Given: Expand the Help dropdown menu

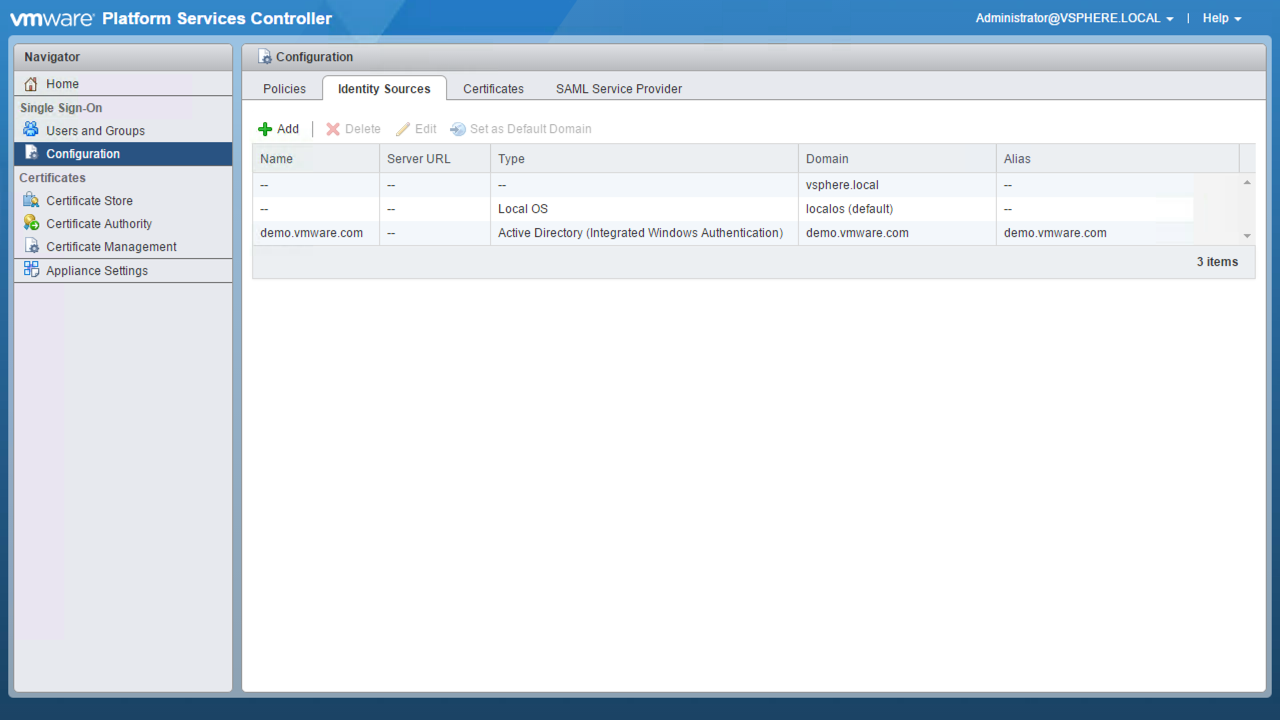Looking at the screenshot, I should click(1221, 18).
